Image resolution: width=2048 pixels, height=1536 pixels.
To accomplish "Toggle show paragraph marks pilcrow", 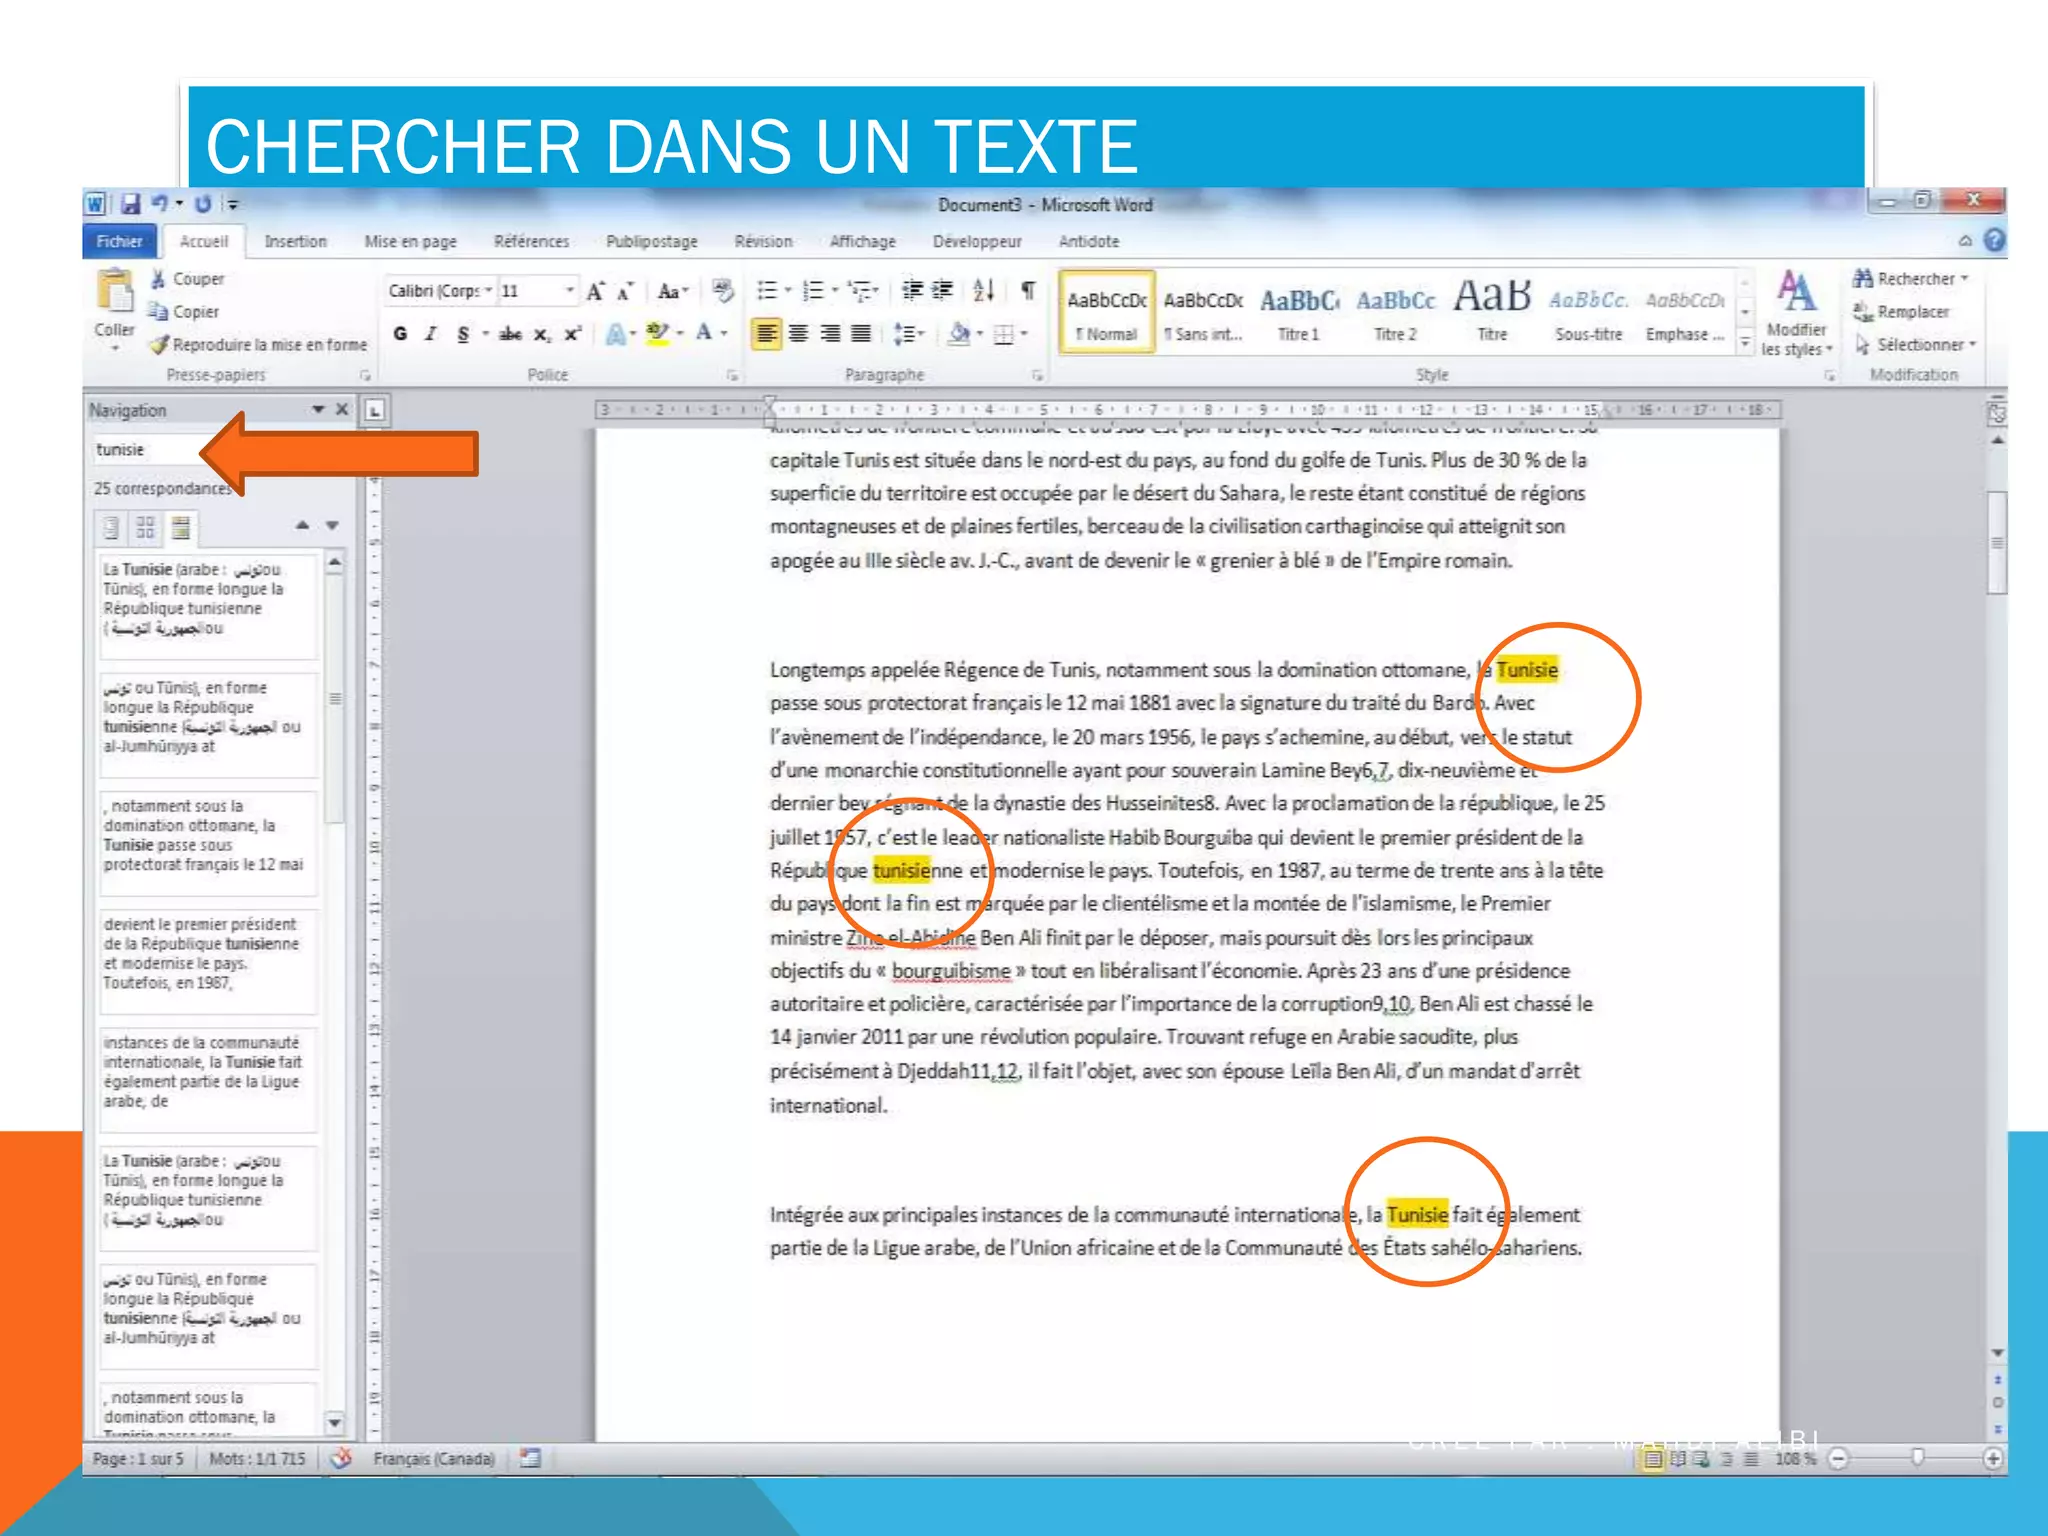I will (x=1028, y=291).
